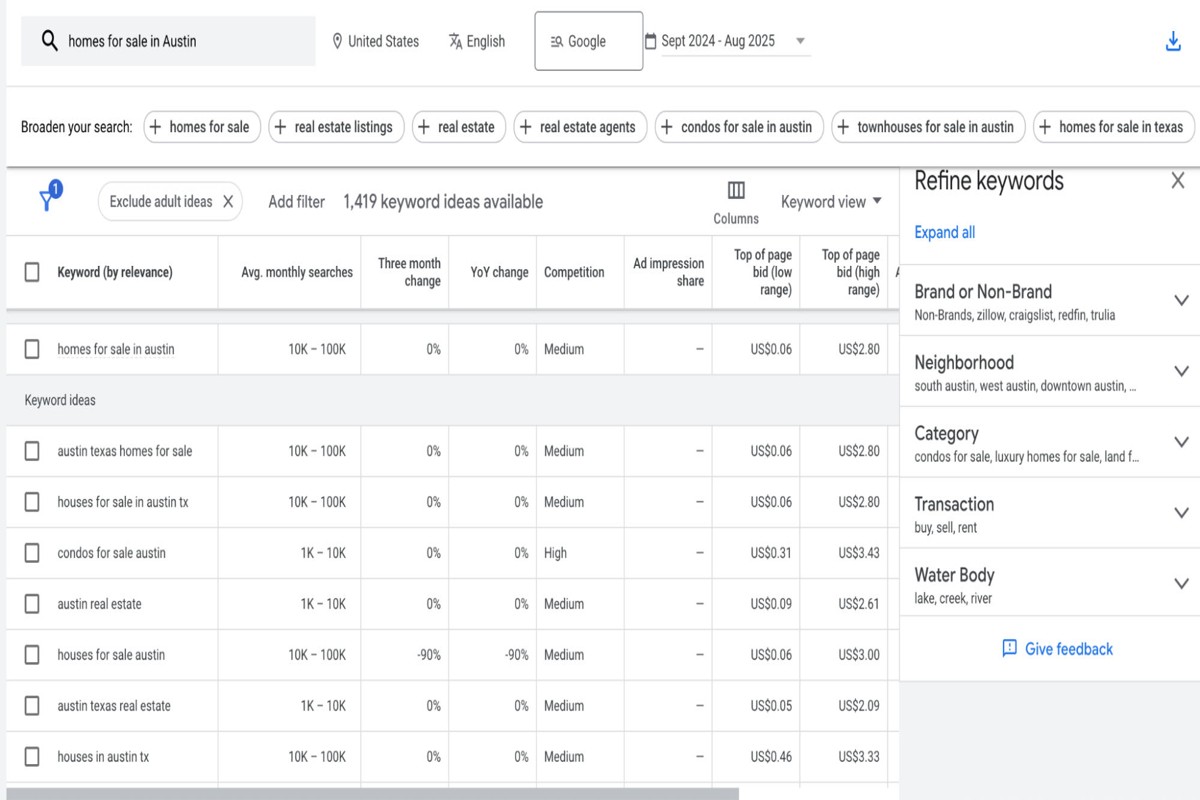The image size is (1200, 800).
Task: Add 'real estate agents' broaden chip
Action: click(x=581, y=127)
